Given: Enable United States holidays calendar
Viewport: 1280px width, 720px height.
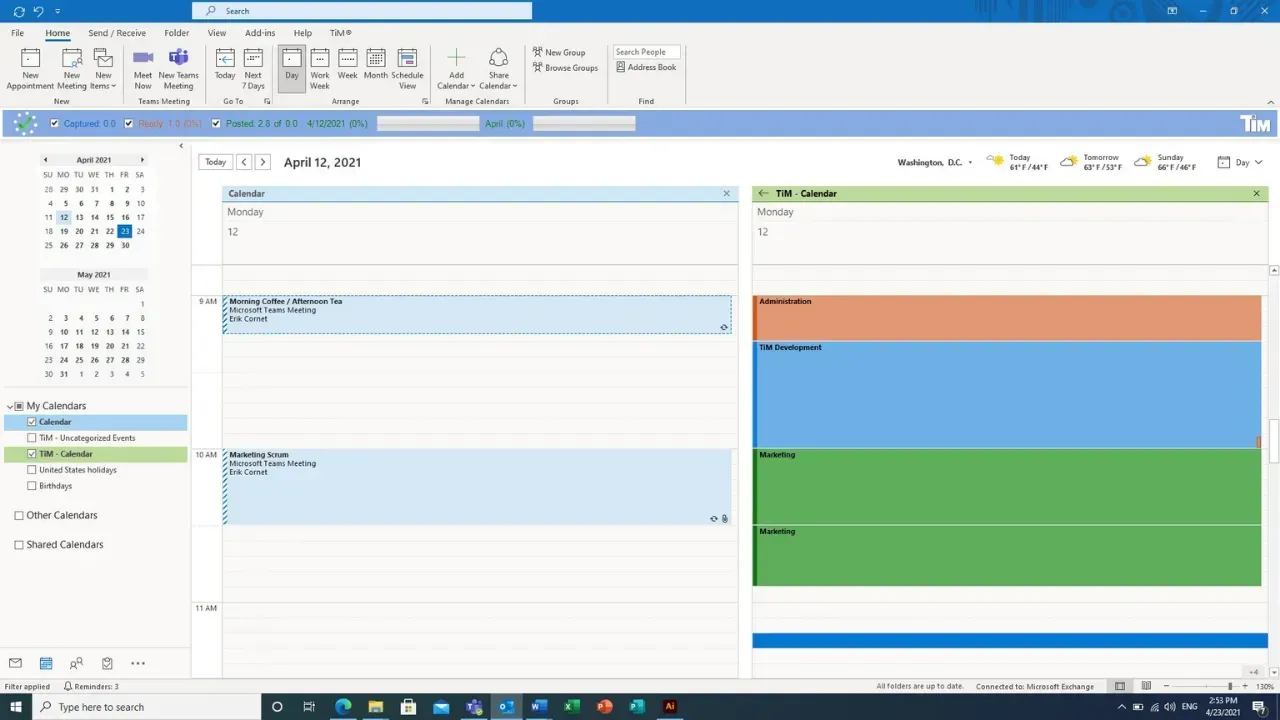Looking at the screenshot, I should coord(32,470).
